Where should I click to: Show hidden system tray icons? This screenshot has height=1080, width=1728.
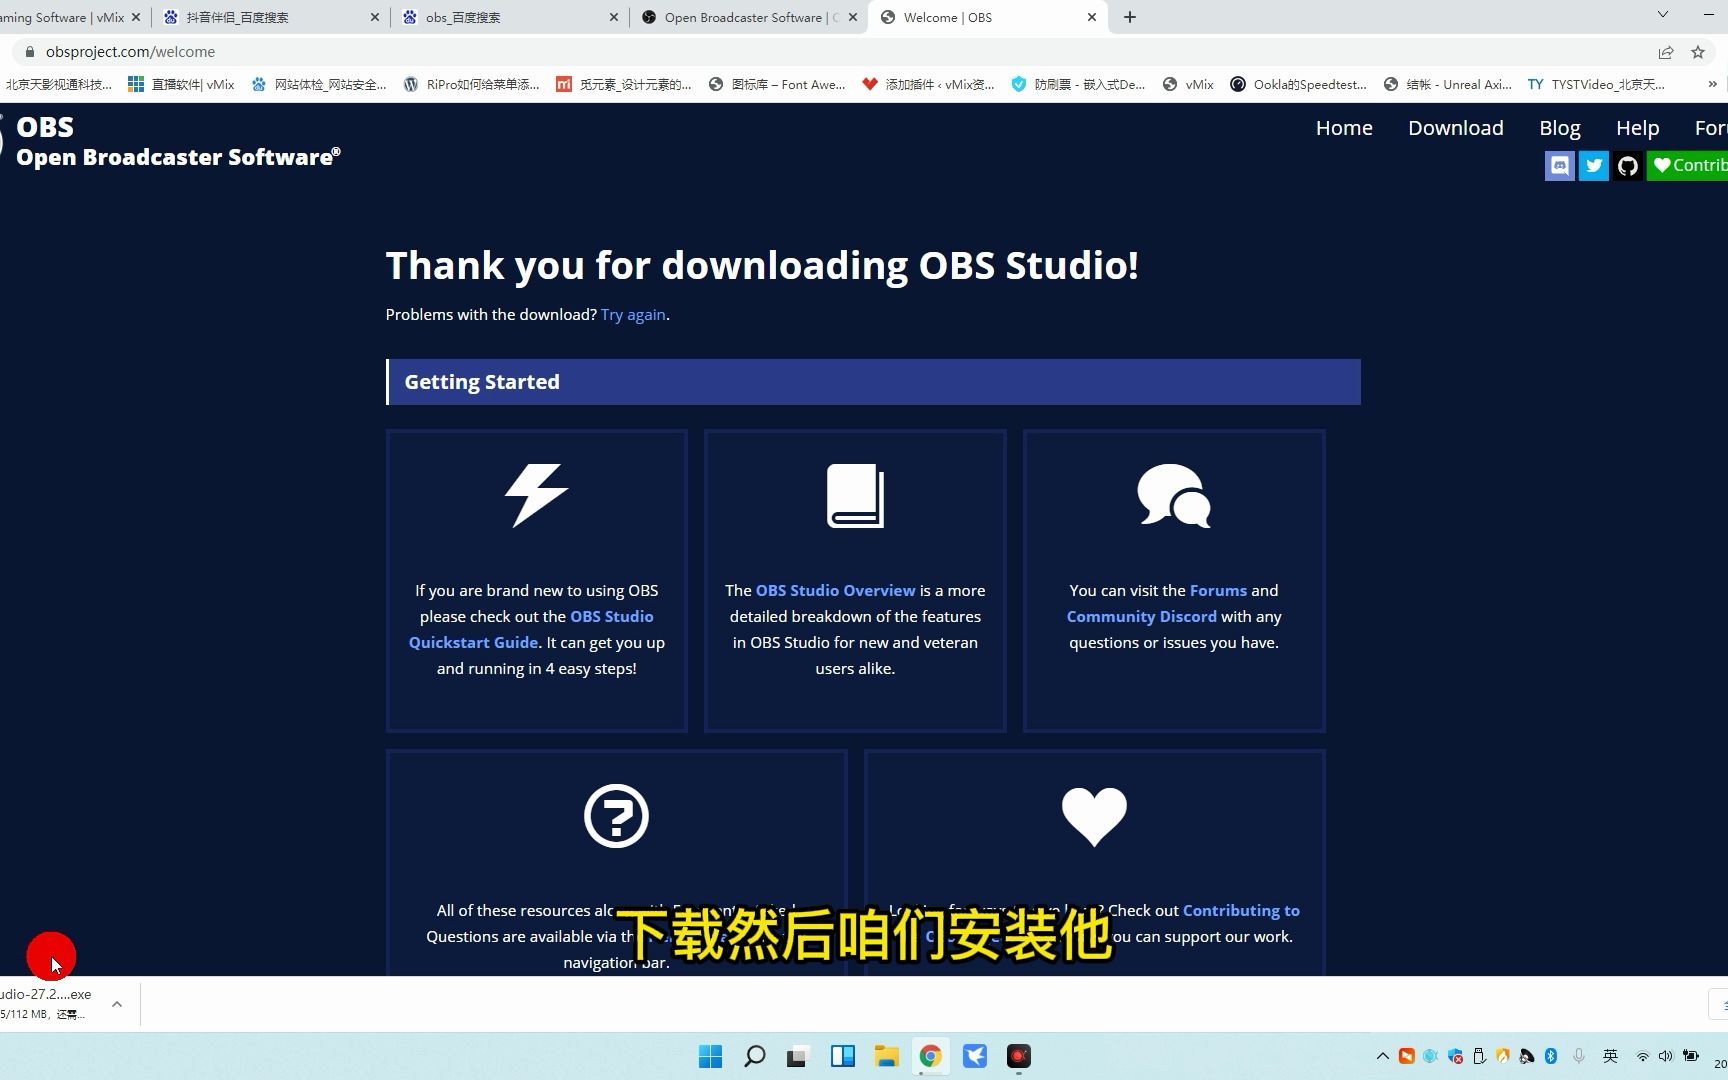1382,1056
